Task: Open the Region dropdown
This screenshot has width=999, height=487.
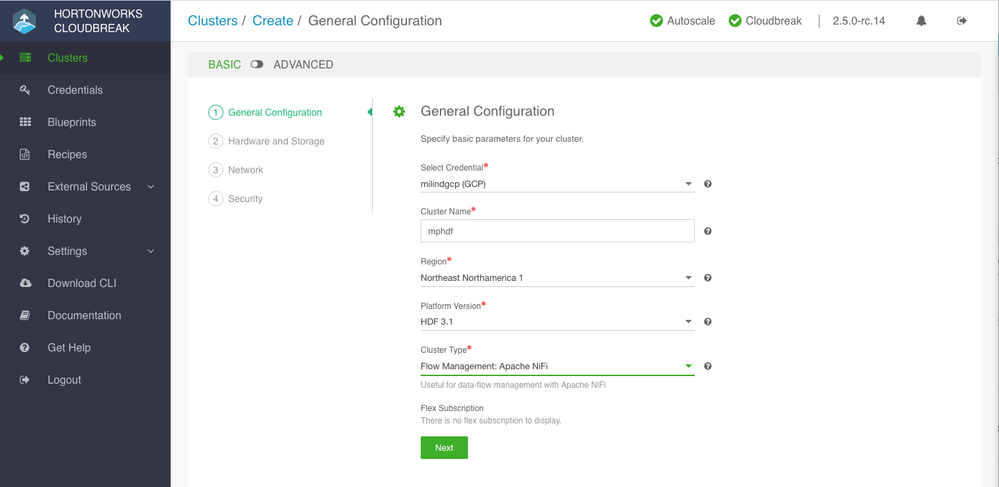Action: click(557, 278)
